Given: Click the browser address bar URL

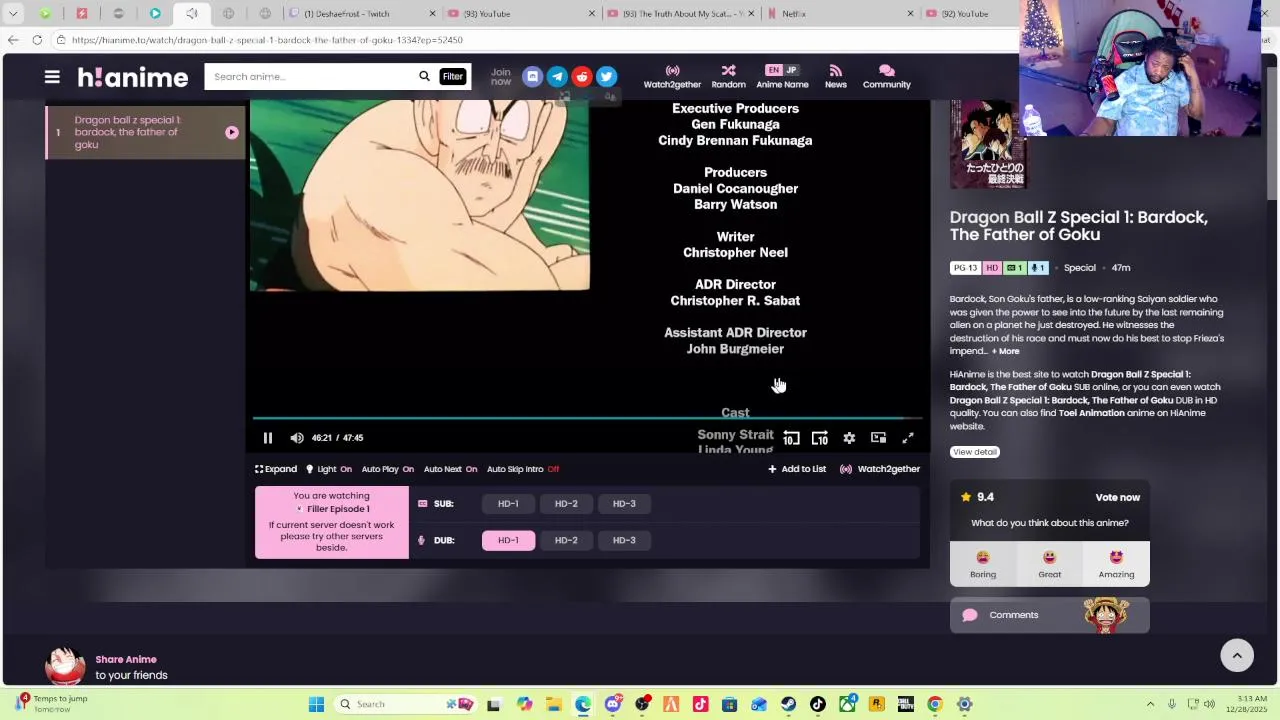Looking at the screenshot, I should tap(267, 40).
